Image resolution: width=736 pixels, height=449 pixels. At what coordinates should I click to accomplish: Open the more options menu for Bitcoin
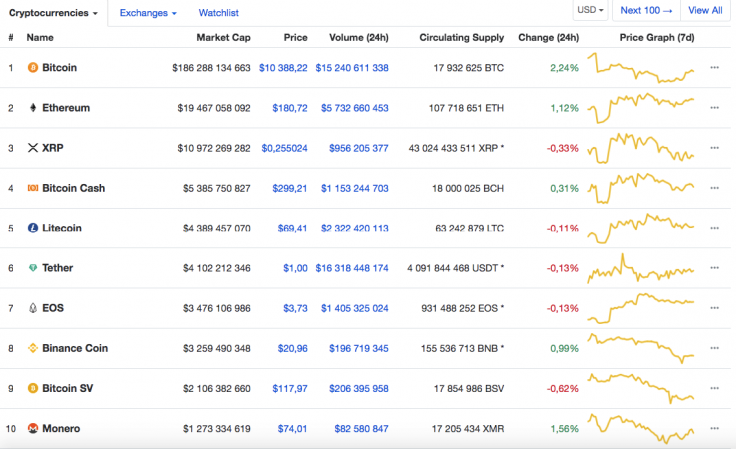714,68
